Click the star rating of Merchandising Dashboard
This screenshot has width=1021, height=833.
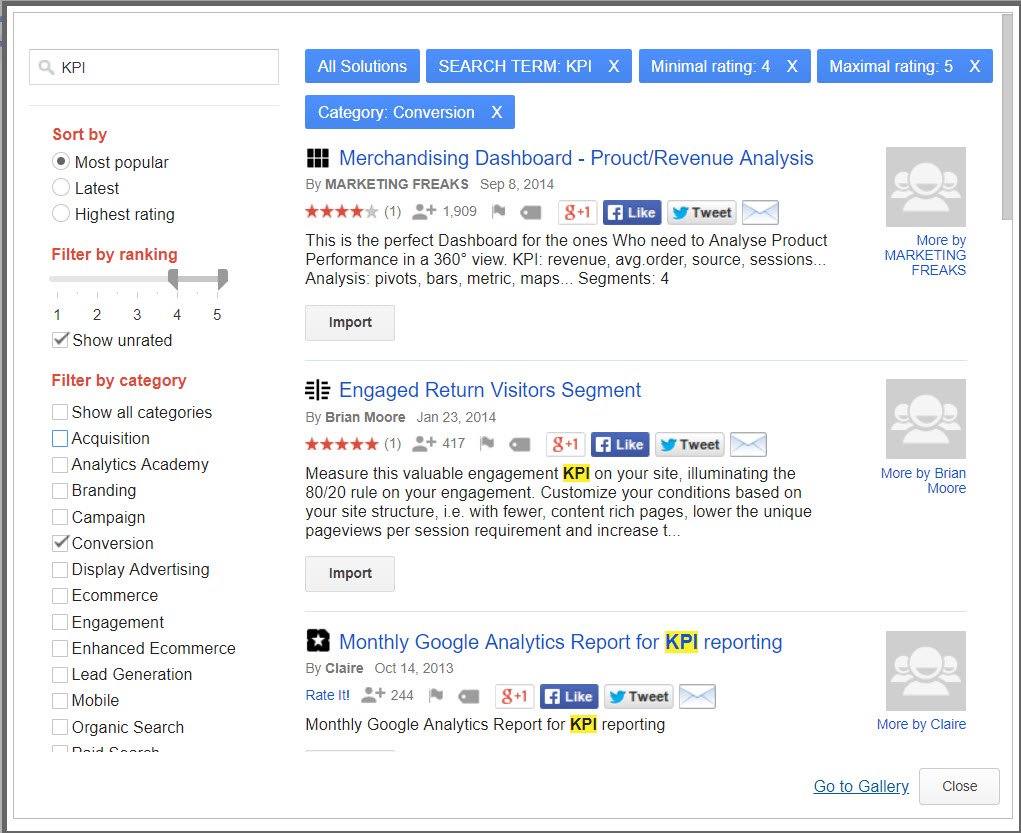[341, 212]
